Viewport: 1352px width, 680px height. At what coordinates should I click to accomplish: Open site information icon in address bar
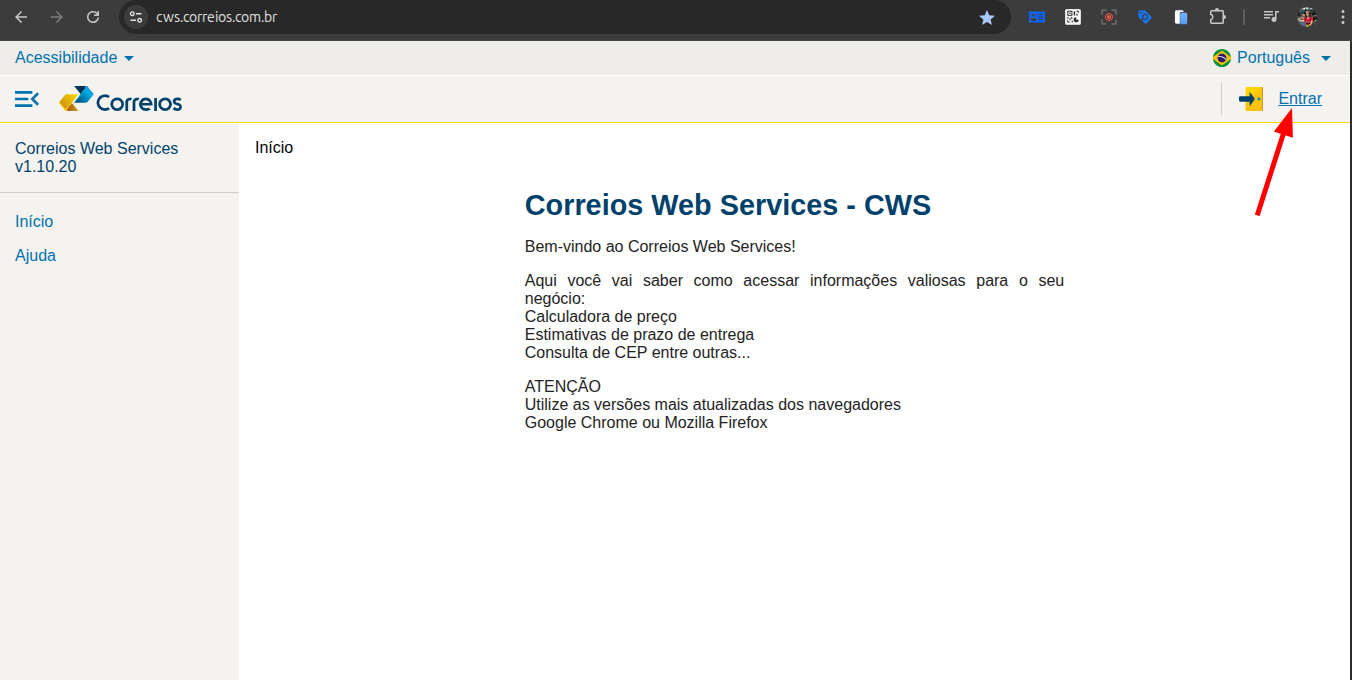[x=137, y=17]
